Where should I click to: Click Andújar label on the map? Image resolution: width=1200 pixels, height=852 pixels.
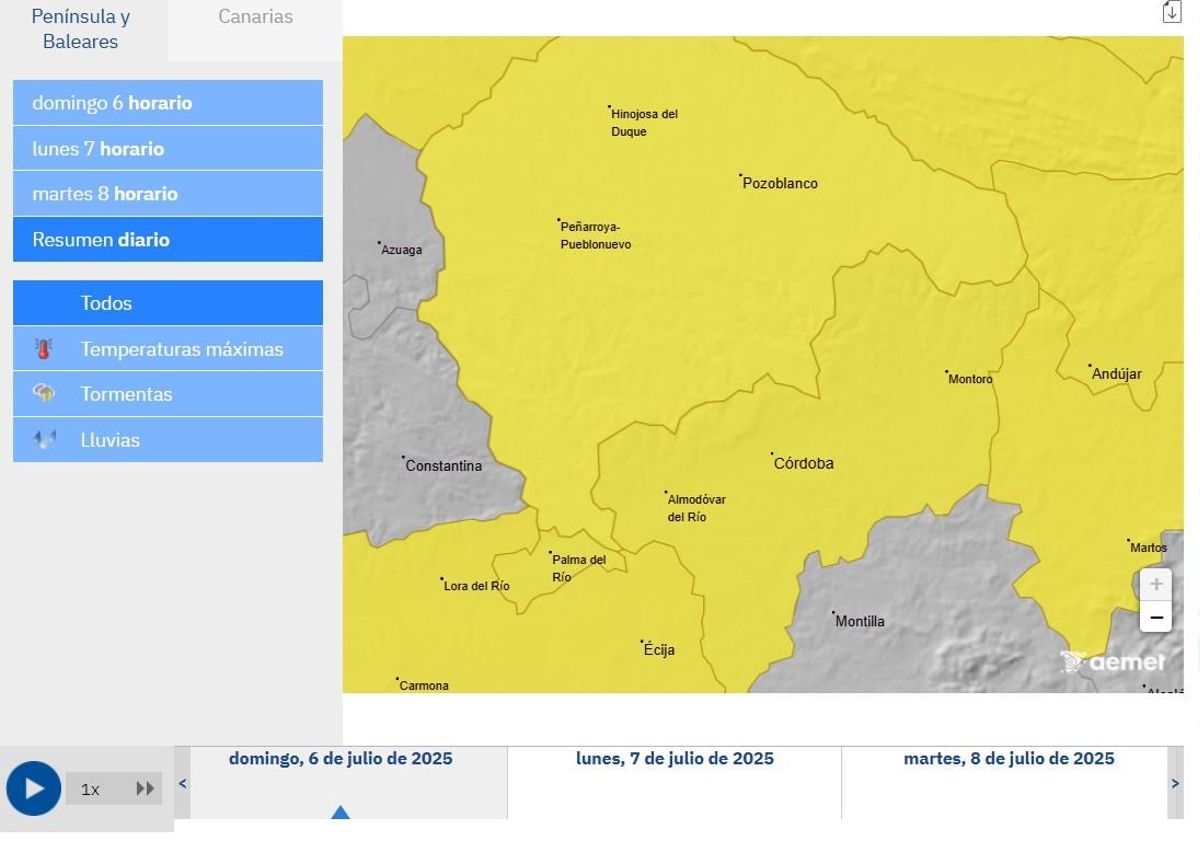click(1117, 375)
